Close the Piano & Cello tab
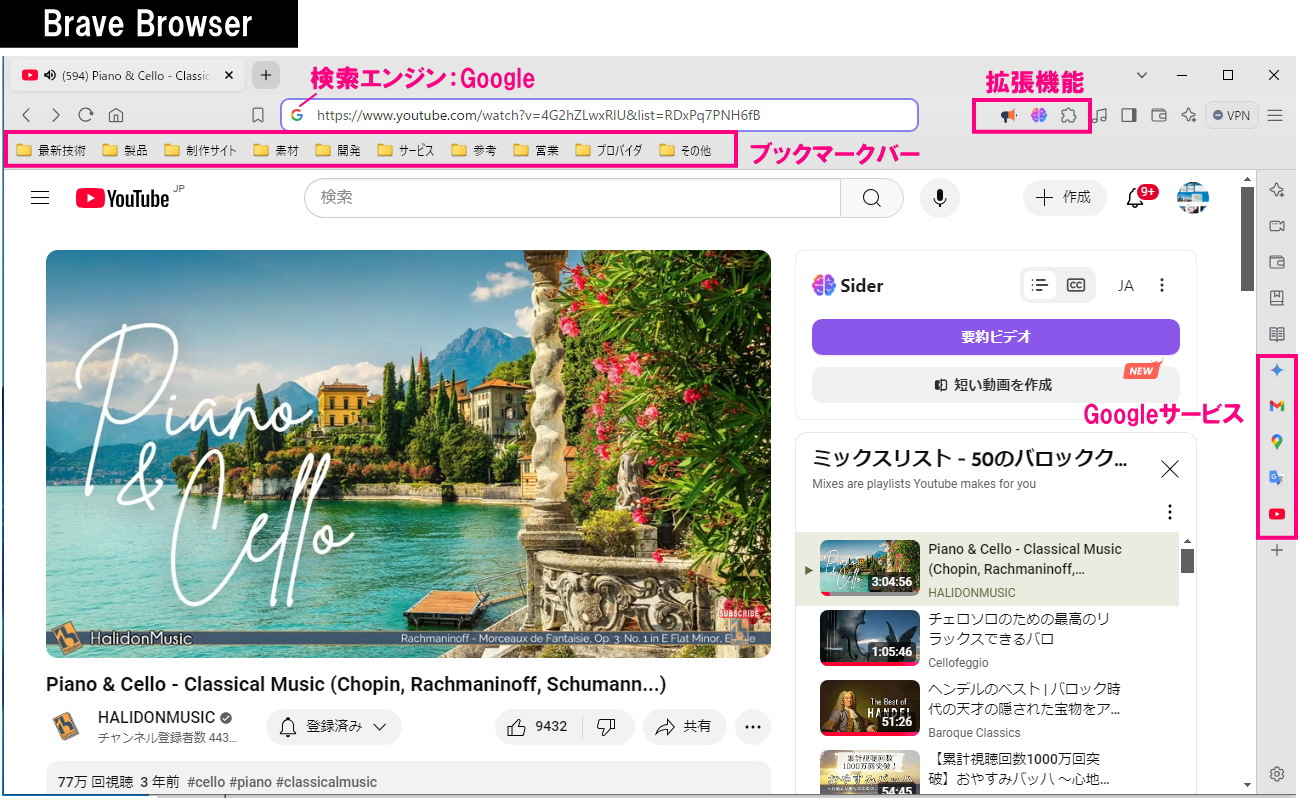The width and height of the screenshot is (1298, 800). click(229, 75)
